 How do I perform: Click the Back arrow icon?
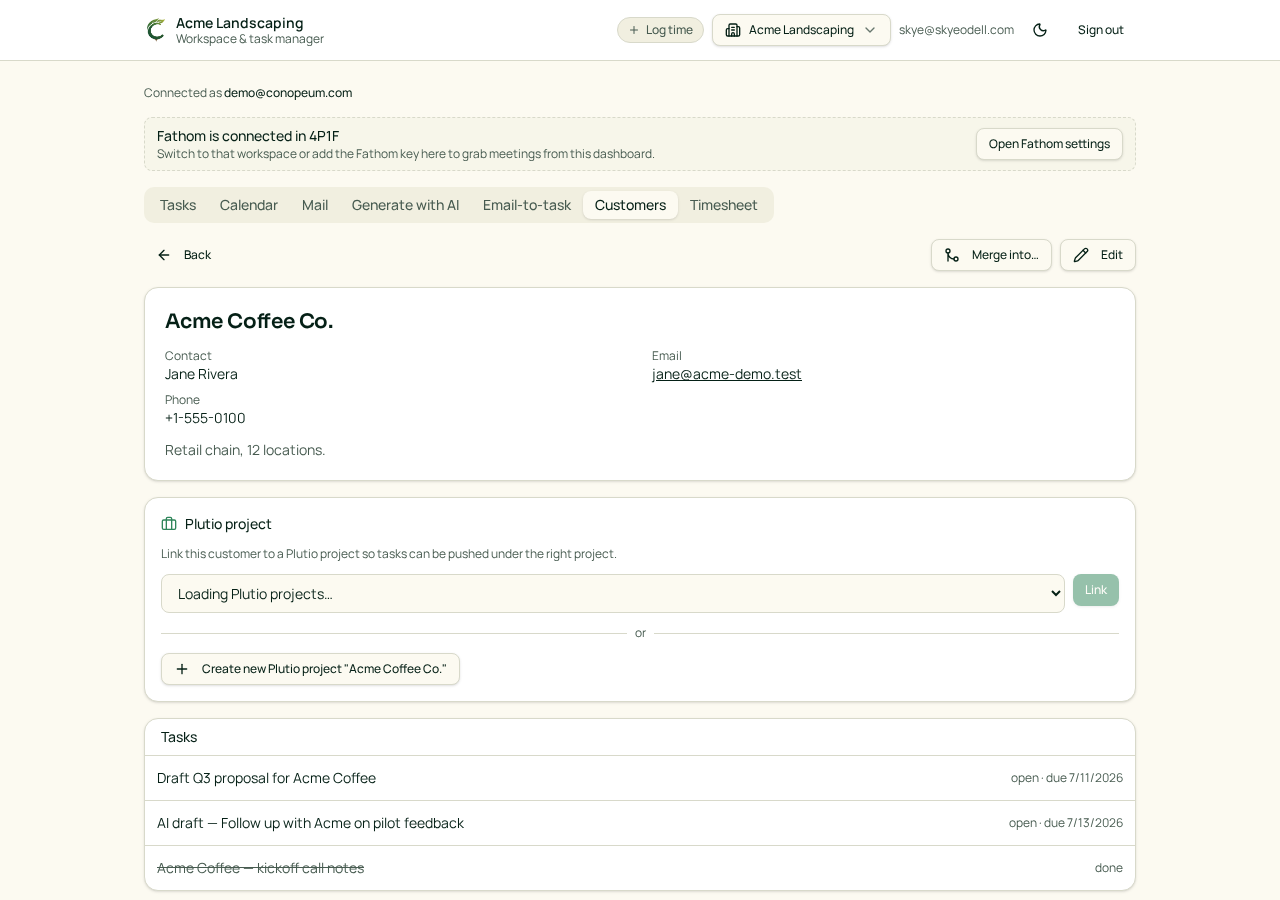click(164, 255)
